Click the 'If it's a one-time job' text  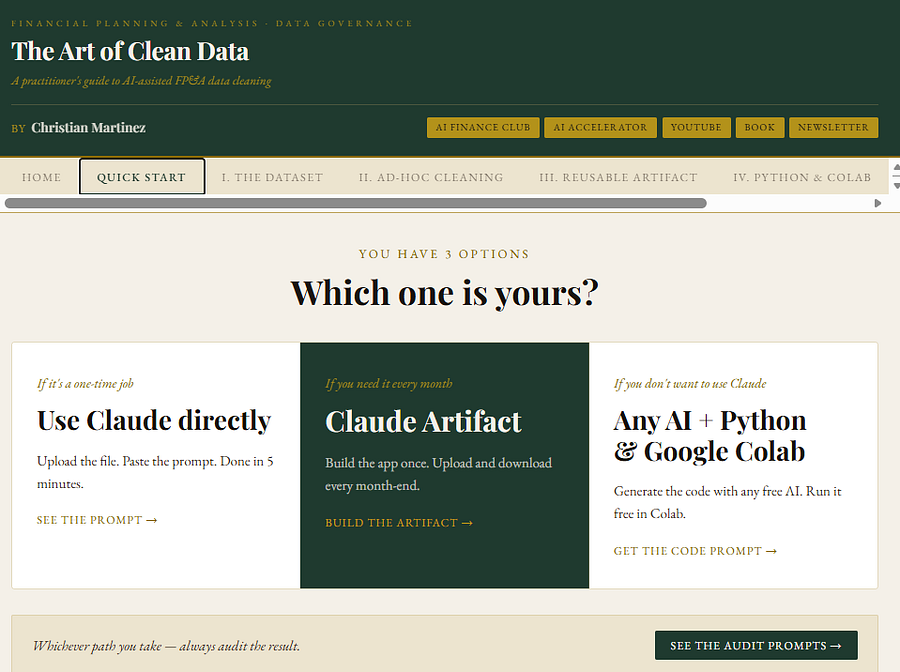pyautogui.click(x=86, y=383)
